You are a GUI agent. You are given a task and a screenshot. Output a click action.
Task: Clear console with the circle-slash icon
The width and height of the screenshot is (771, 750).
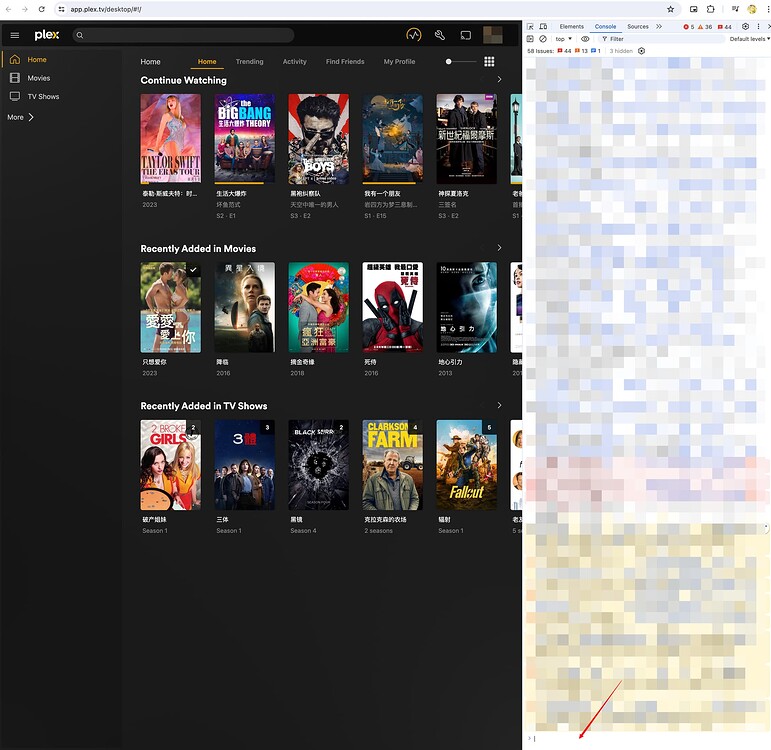[x=543, y=39]
